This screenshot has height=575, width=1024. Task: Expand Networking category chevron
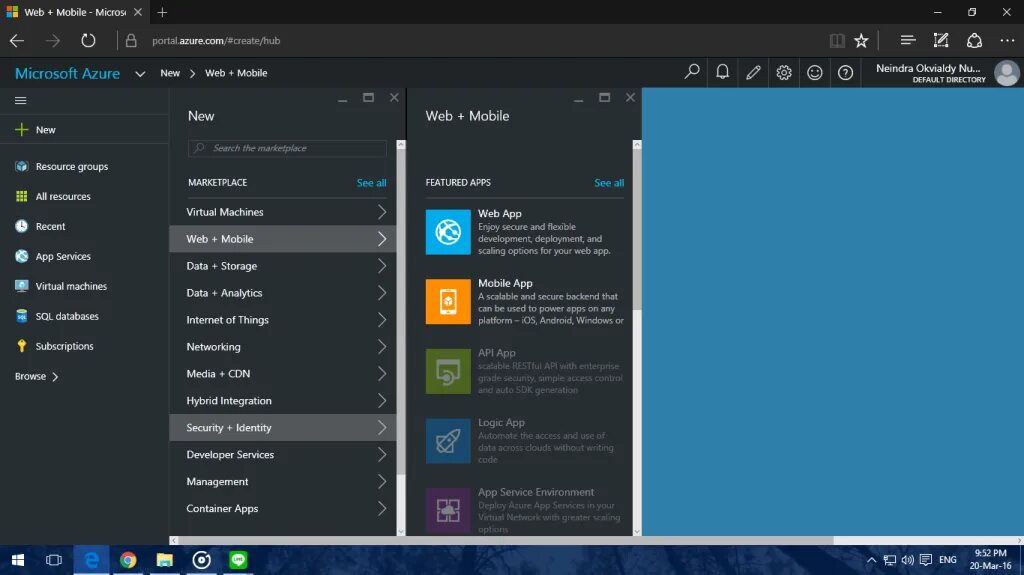pos(382,346)
